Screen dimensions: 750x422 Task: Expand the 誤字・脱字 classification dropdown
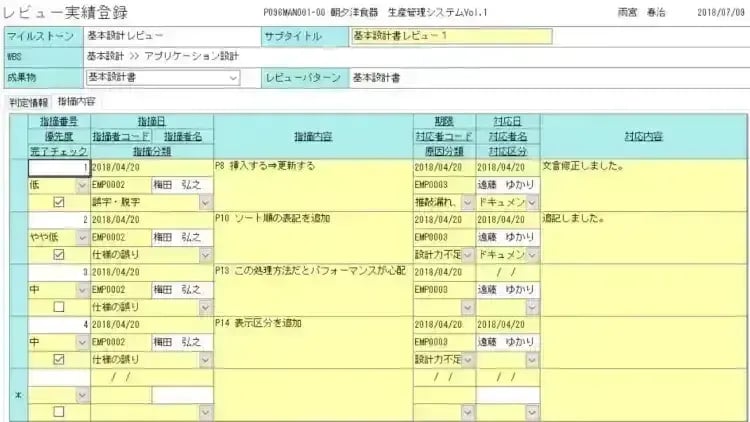(x=205, y=202)
